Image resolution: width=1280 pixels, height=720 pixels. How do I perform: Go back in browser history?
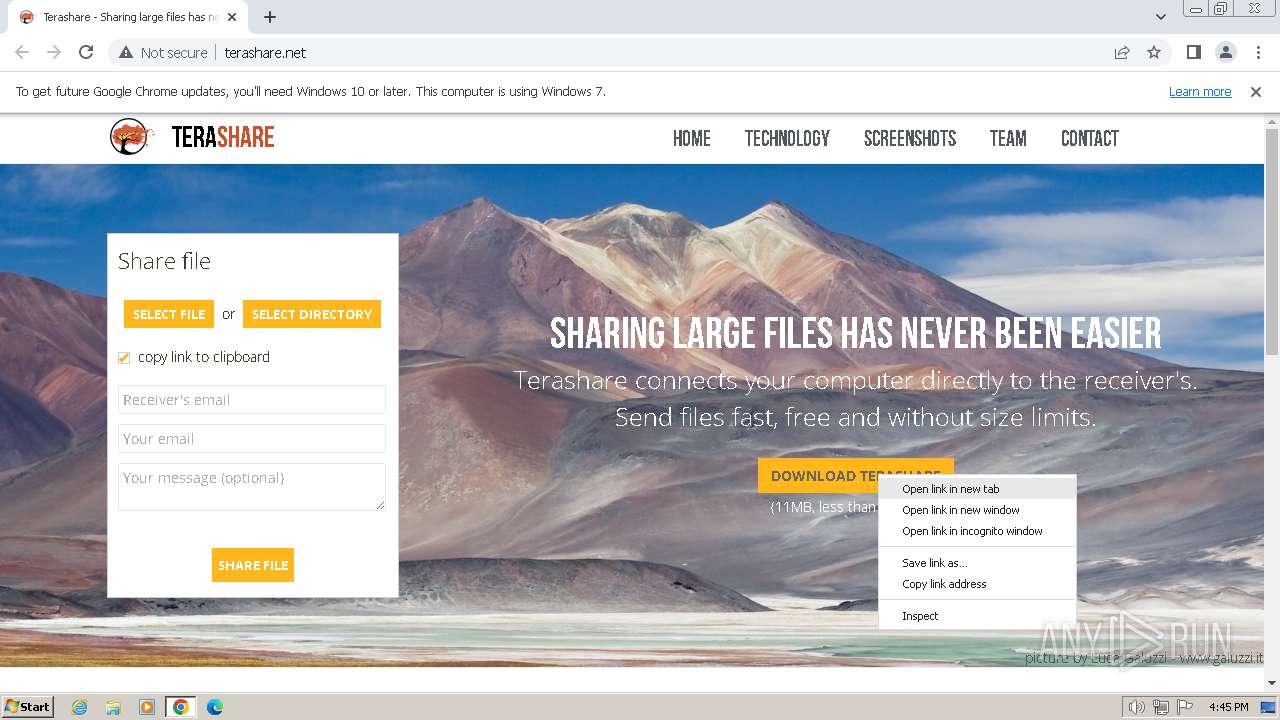22,52
